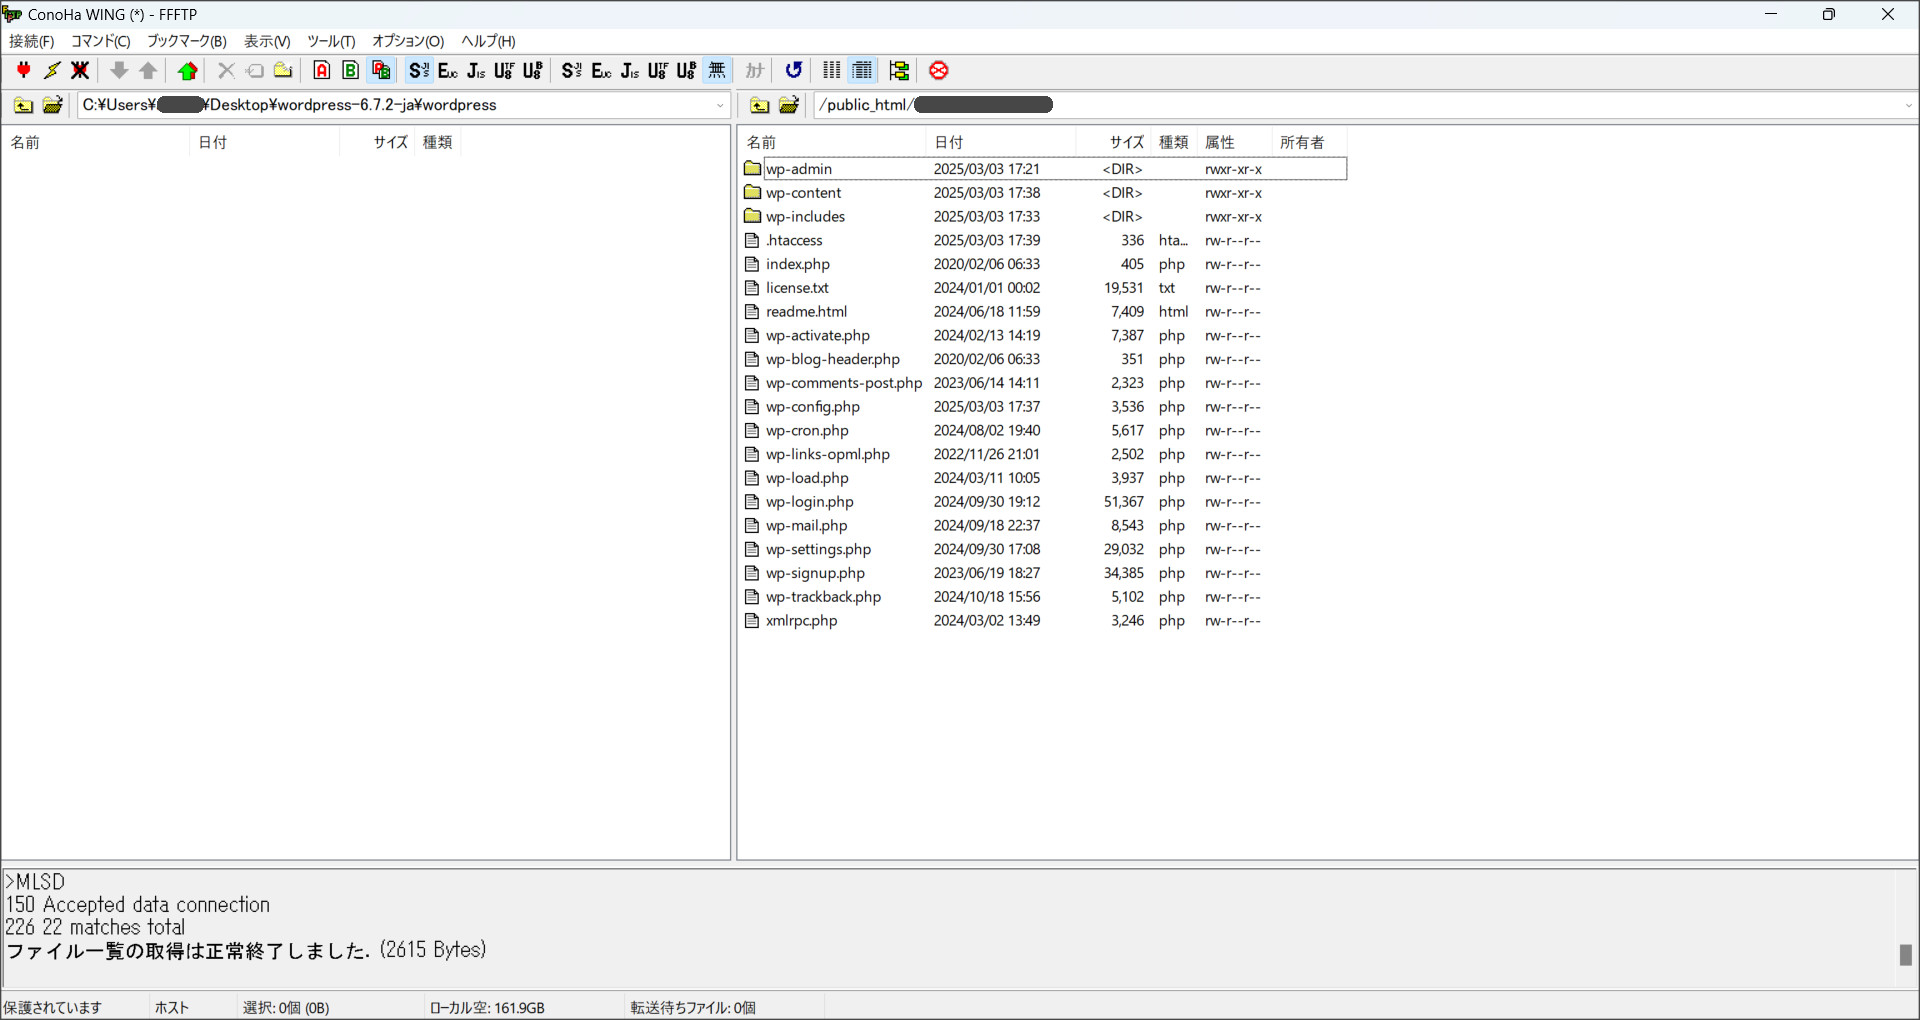Image resolution: width=1920 pixels, height=1020 pixels.
Task: Expand the remote path dropdown
Action: tap(1908, 105)
